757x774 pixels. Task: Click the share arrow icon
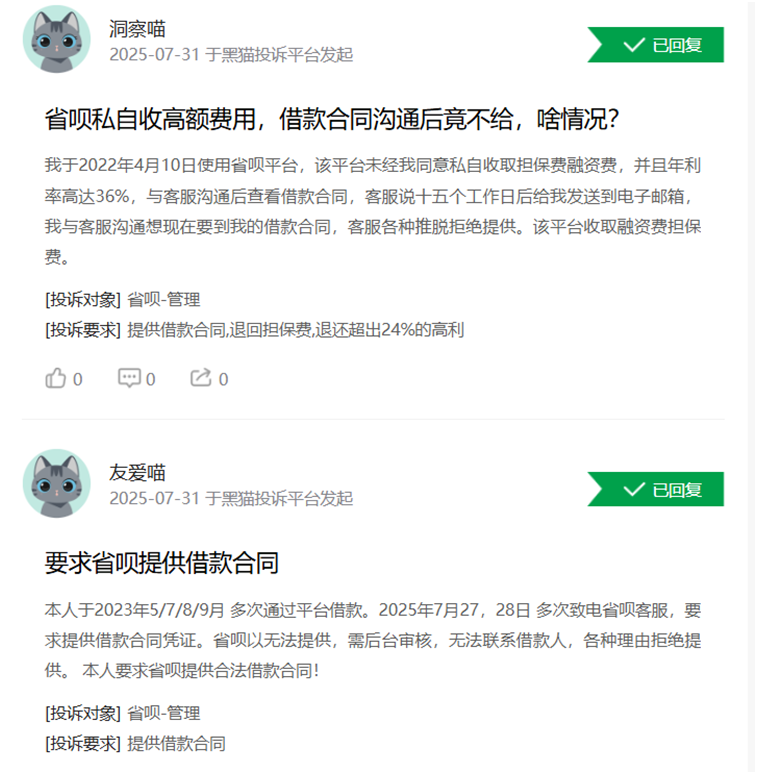pyautogui.click(x=201, y=378)
